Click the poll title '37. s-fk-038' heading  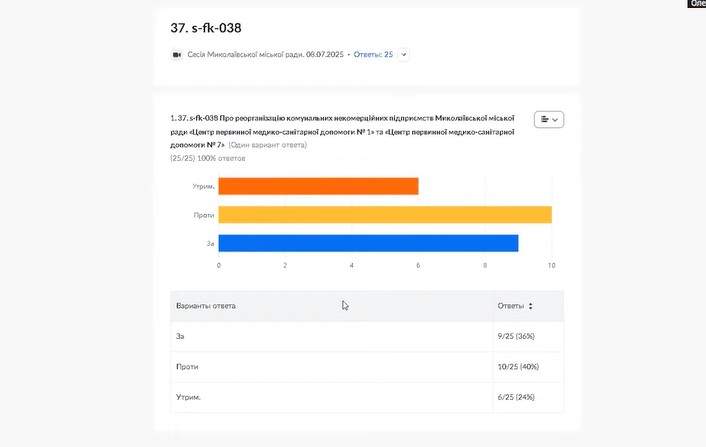click(x=206, y=27)
